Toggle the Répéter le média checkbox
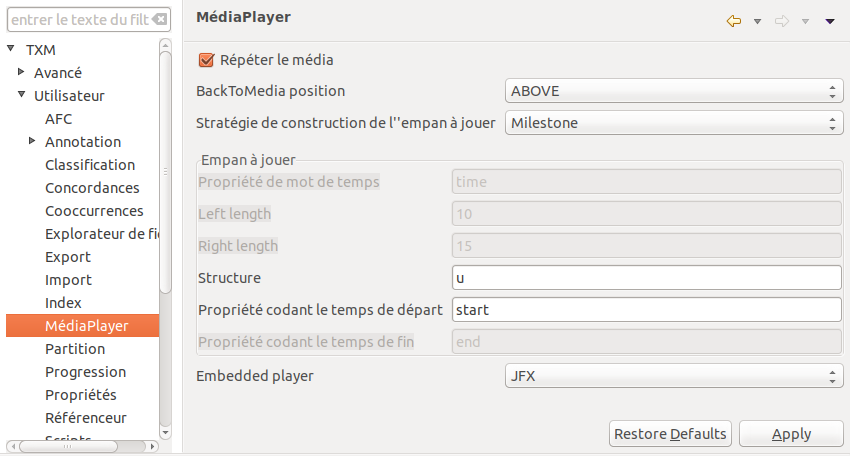 208,60
